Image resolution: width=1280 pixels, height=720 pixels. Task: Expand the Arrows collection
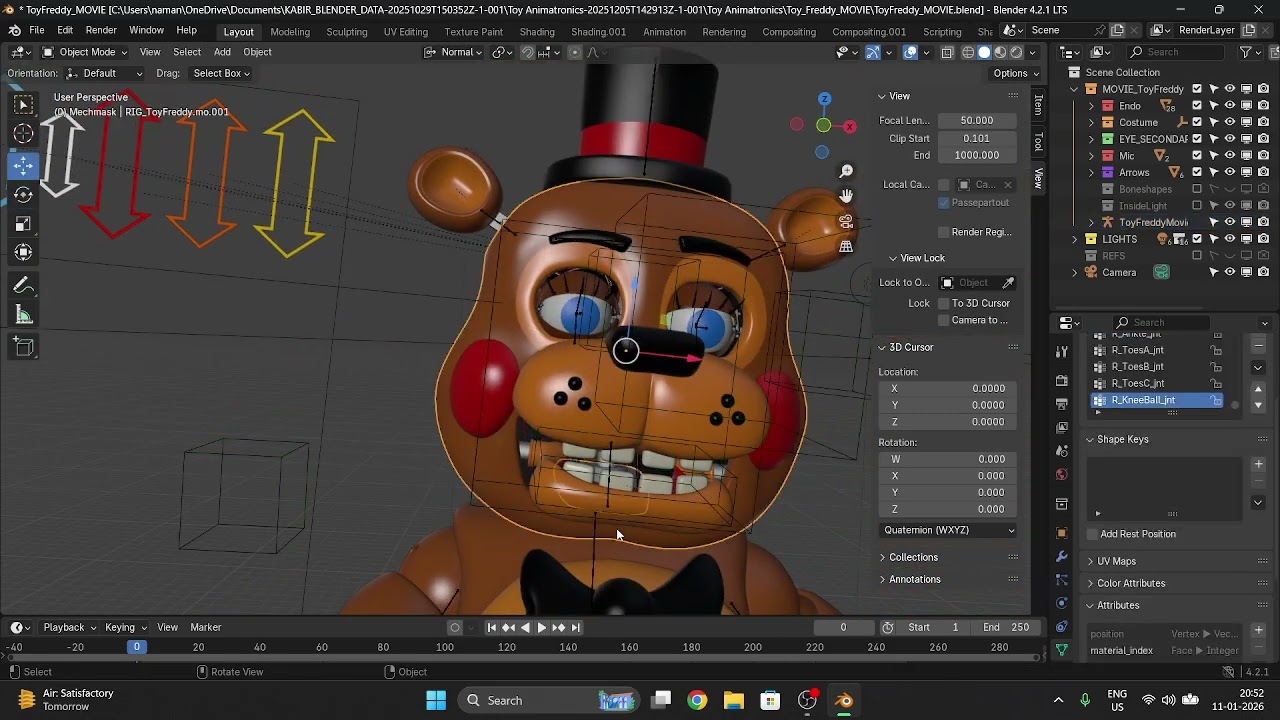tap(1091, 172)
